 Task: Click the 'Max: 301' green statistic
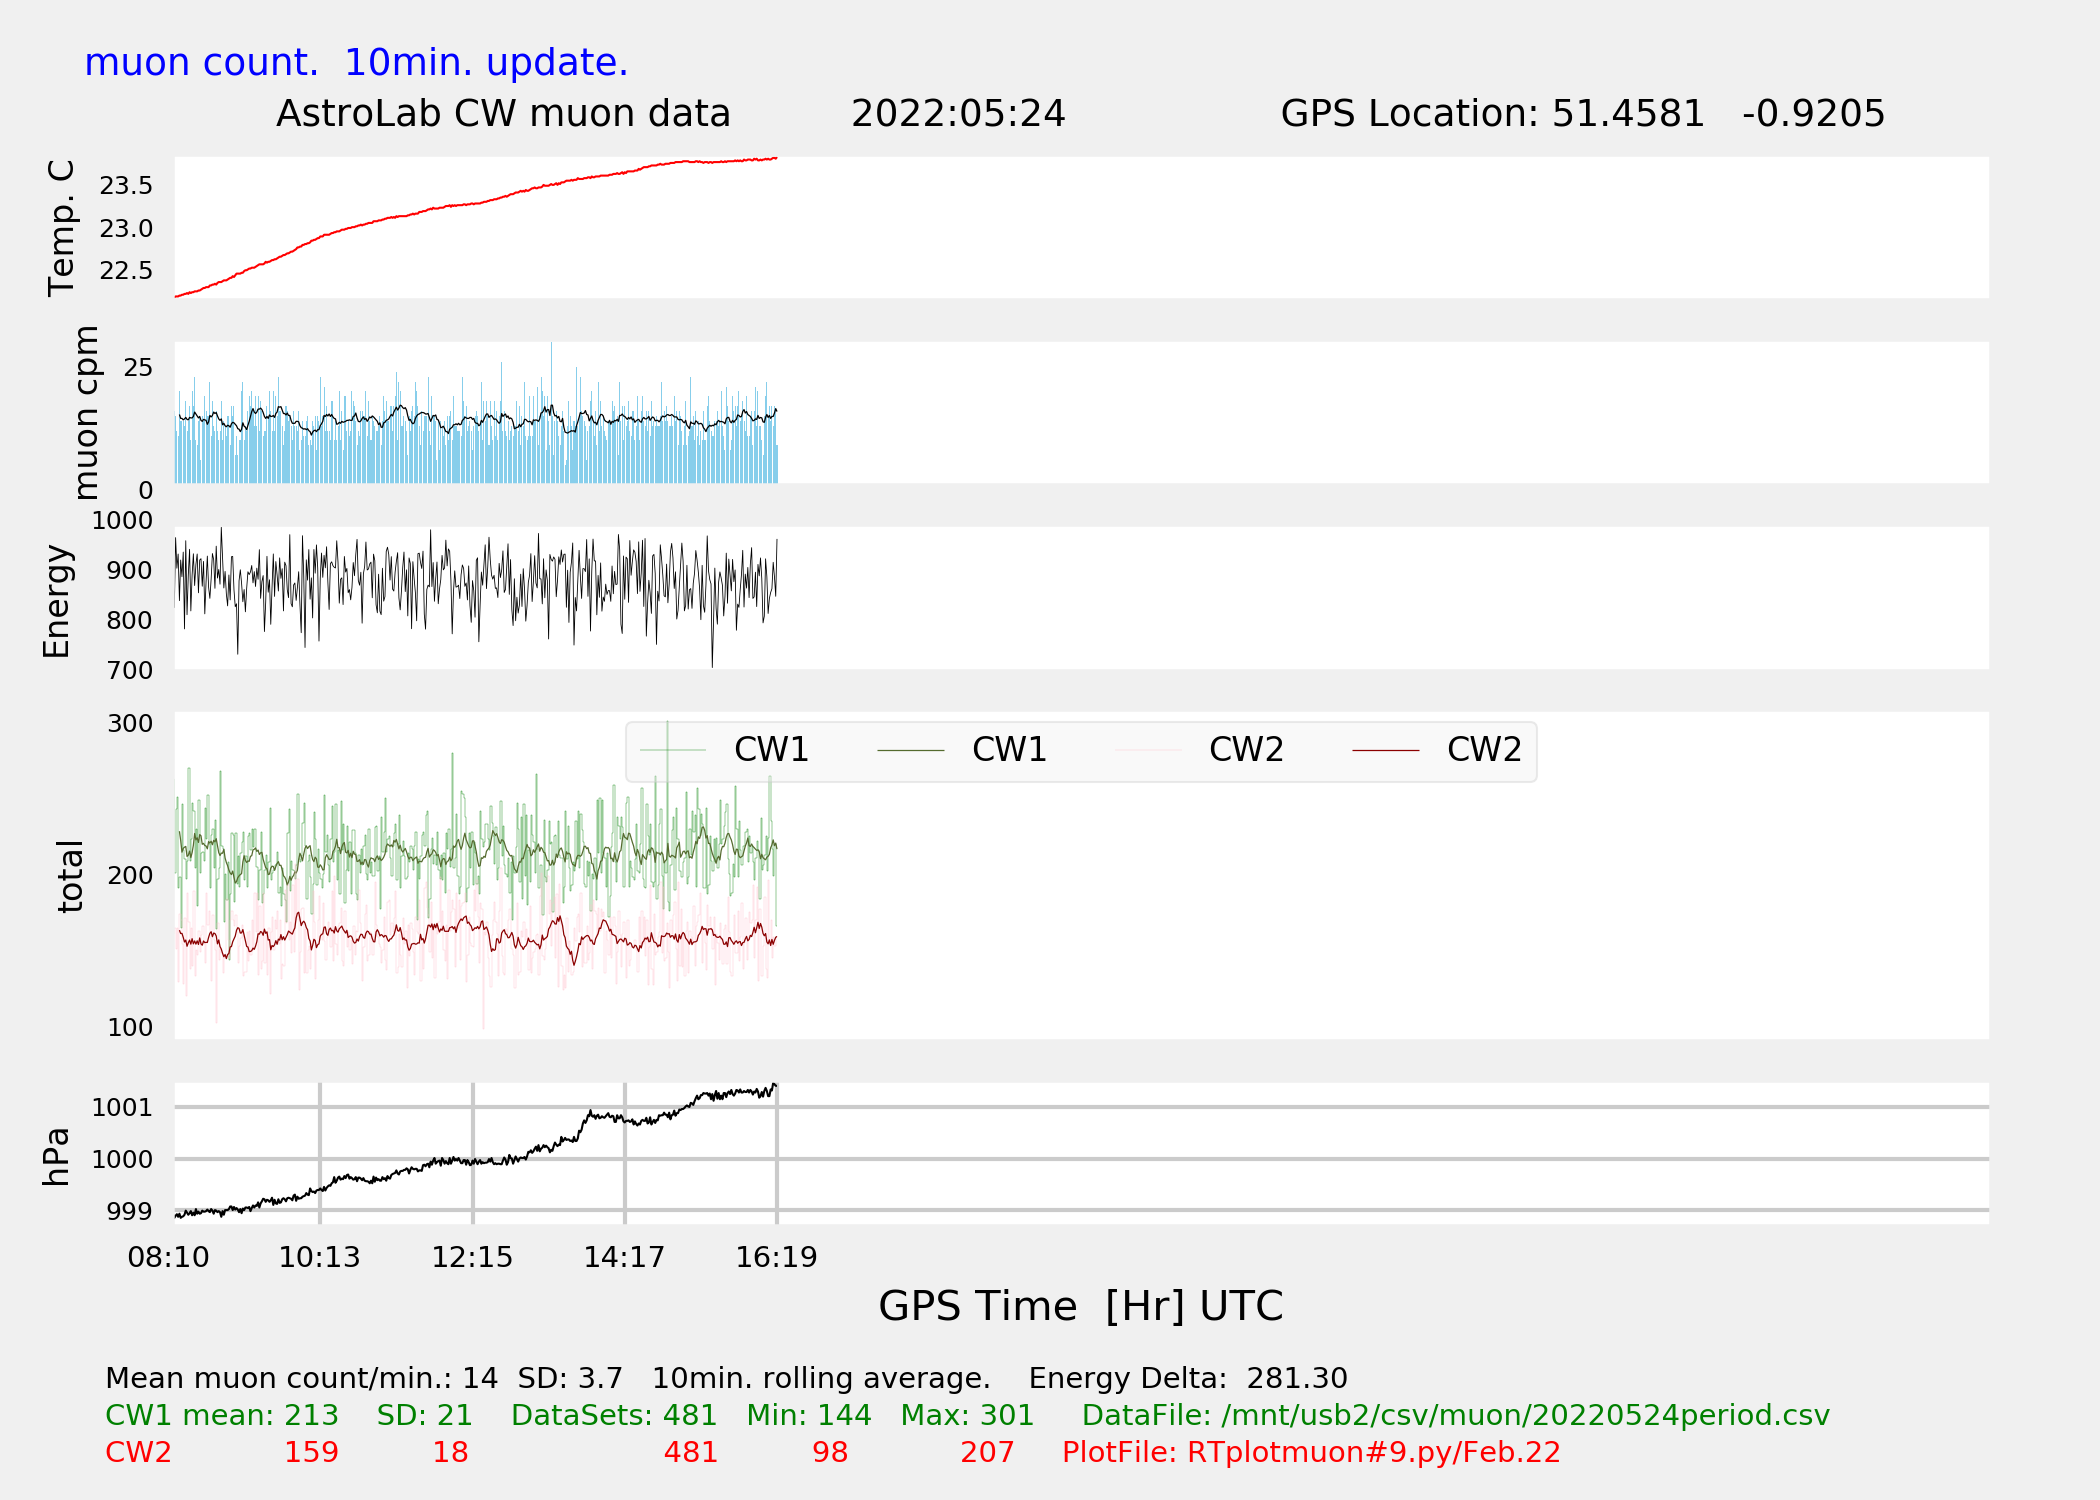[x=967, y=1416]
